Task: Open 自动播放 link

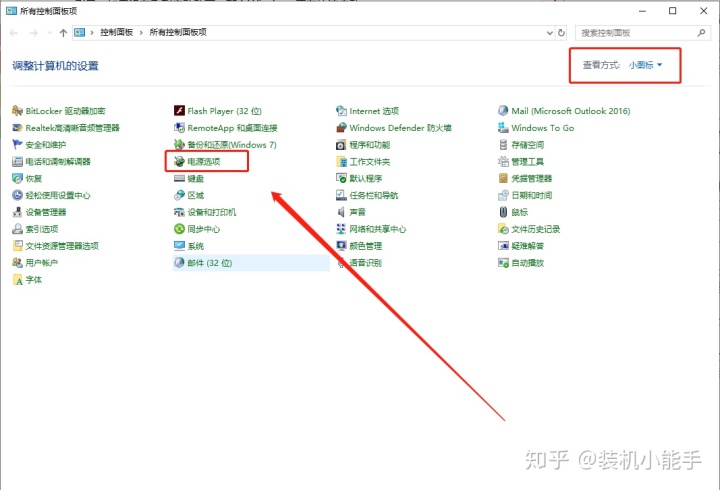Action: coord(528,263)
